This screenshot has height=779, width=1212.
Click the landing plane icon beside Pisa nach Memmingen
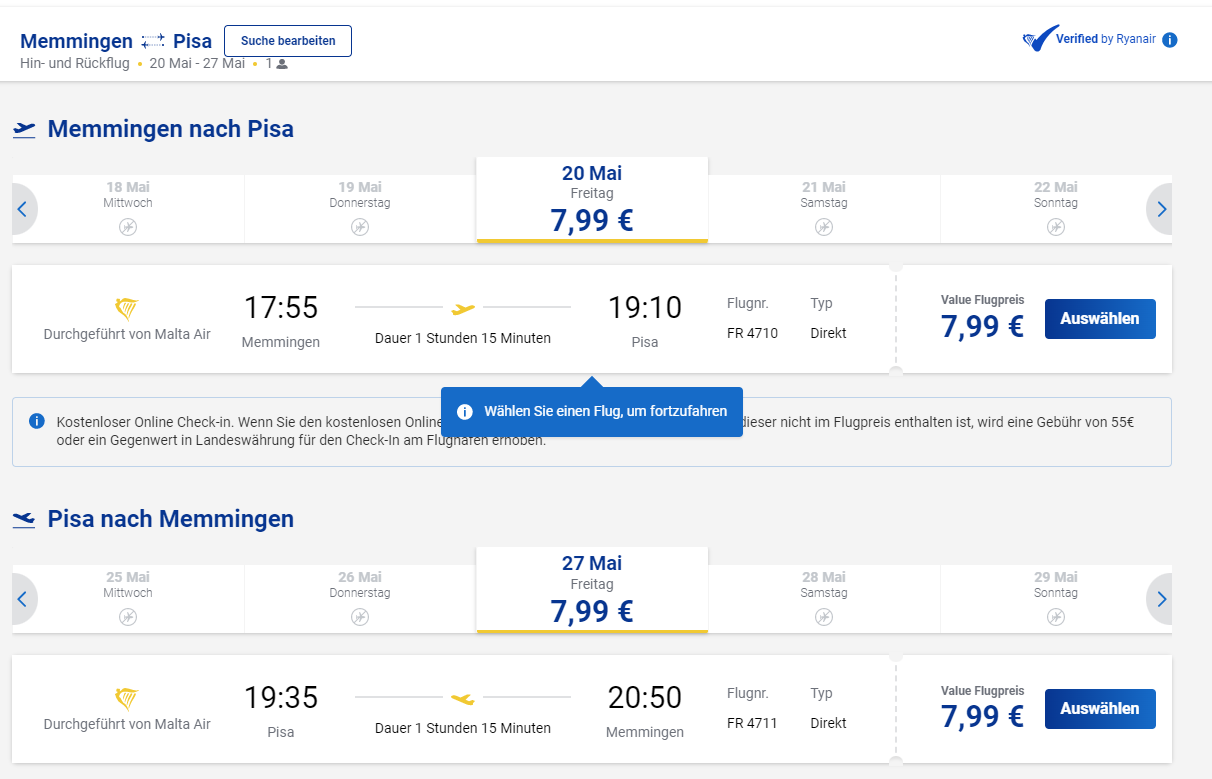coord(24,519)
